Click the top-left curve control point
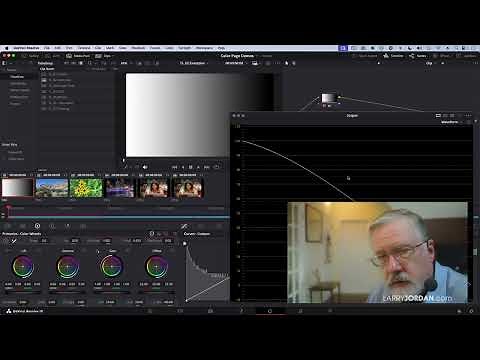Screen dimensions: 480x360 (185, 244)
